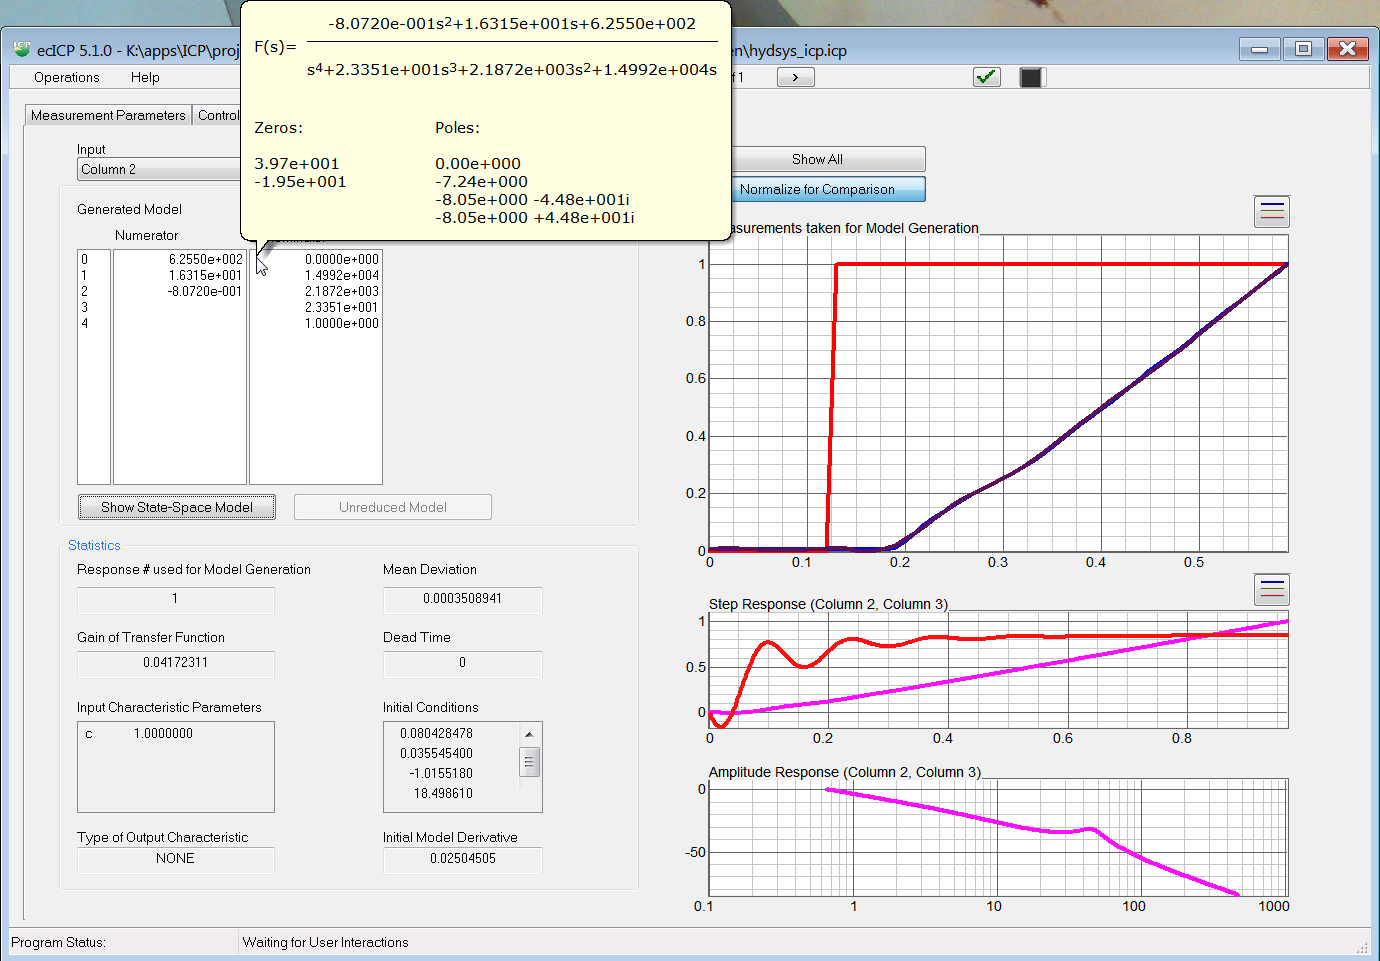The width and height of the screenshot is (1380, 961).
Task: Toggle Normalize for Comparison button
Action: (817, 189)
